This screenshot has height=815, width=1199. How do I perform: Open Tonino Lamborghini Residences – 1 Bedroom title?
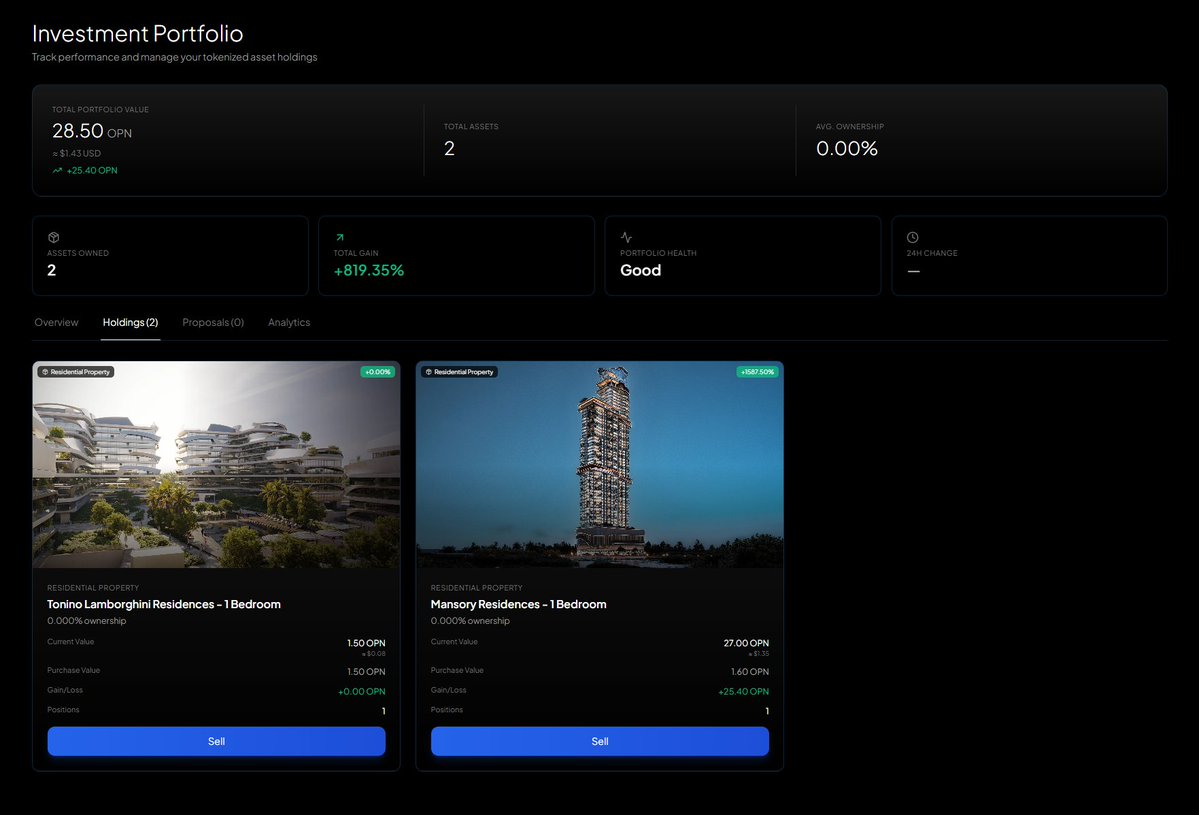(x=164, y=604)
